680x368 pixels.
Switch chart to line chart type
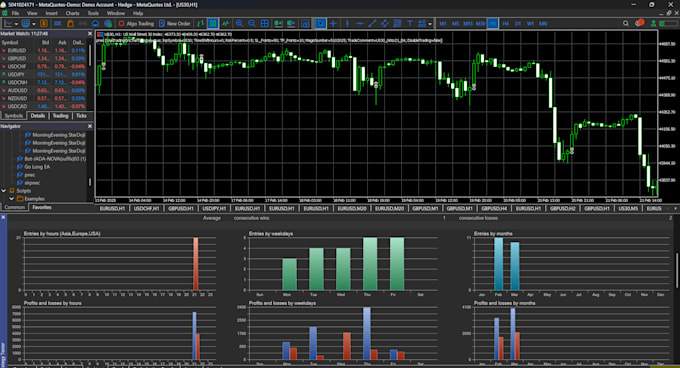[226, 23]
